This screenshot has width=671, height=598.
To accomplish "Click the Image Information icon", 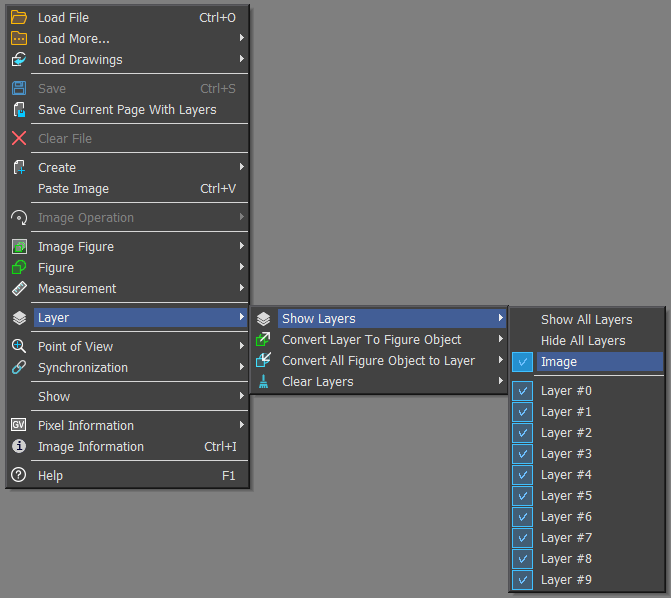I will pyautogui.click(x=19, y=447).
